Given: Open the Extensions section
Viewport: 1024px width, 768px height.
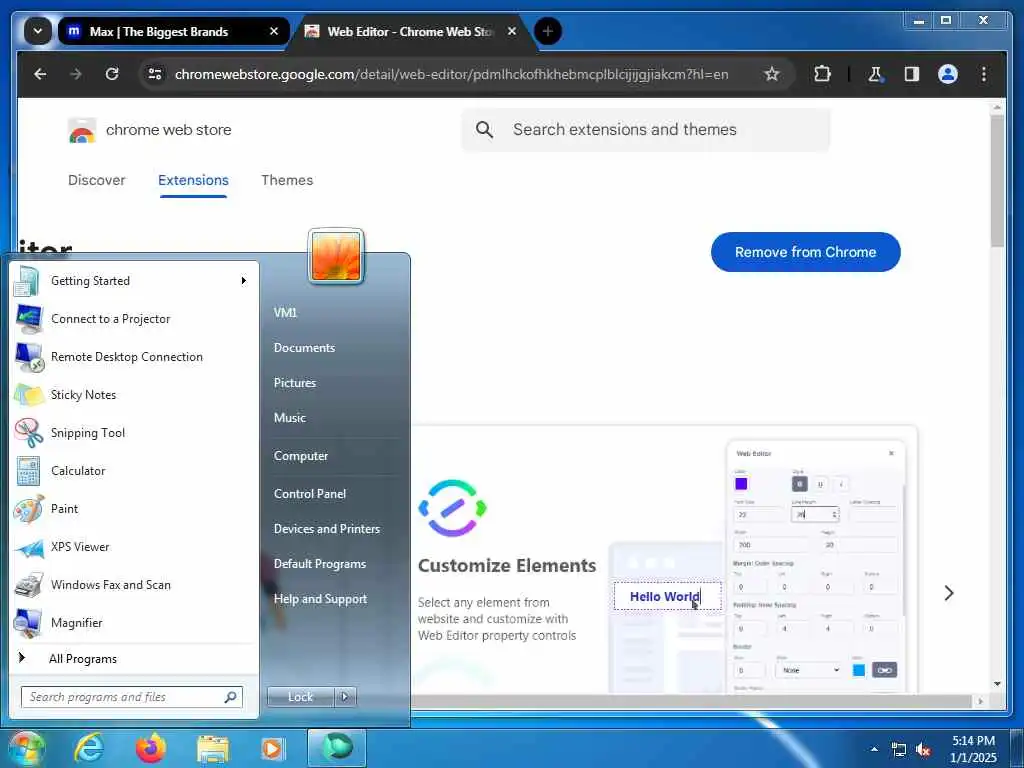Looking at the screenshot, I should (193, 180).
